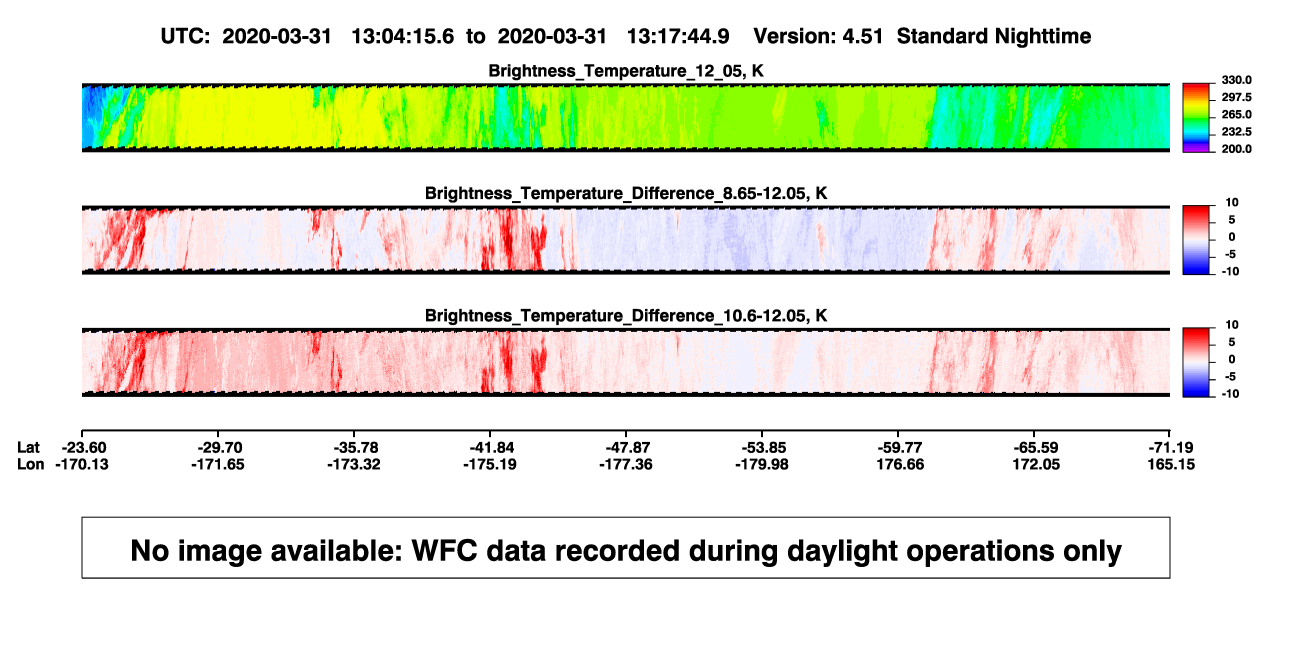This screenshot has height=667, width=1300.
Task: Click latitude value -41.84
Action: [492, 447]
